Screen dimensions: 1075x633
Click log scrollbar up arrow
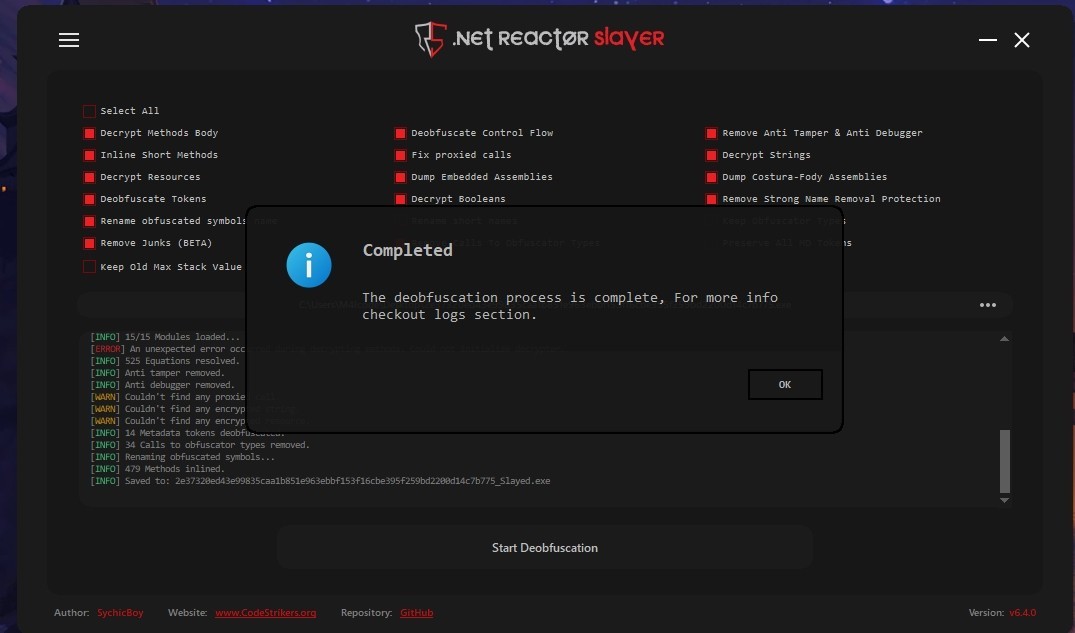click(1004, 339)
